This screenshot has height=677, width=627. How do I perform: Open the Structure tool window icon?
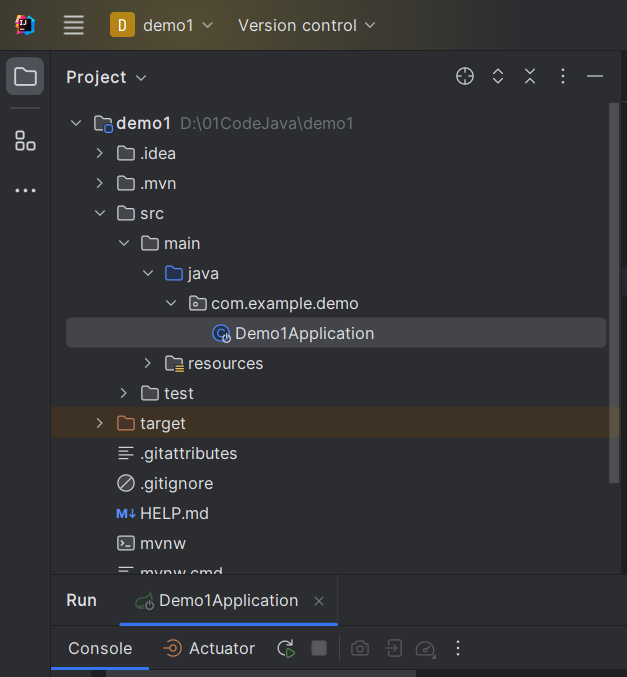click(25, 140)
